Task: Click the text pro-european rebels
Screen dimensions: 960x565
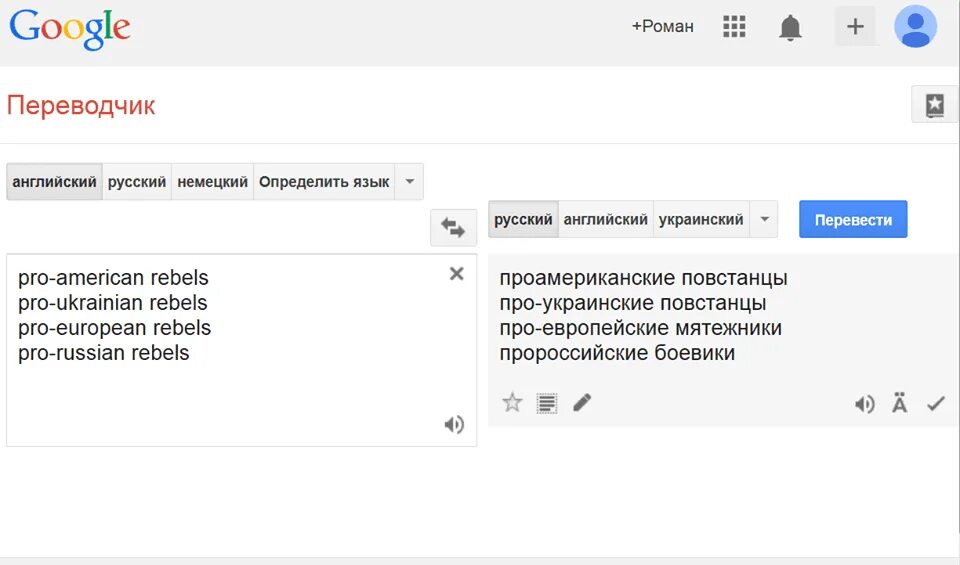Action: (114, 328)
